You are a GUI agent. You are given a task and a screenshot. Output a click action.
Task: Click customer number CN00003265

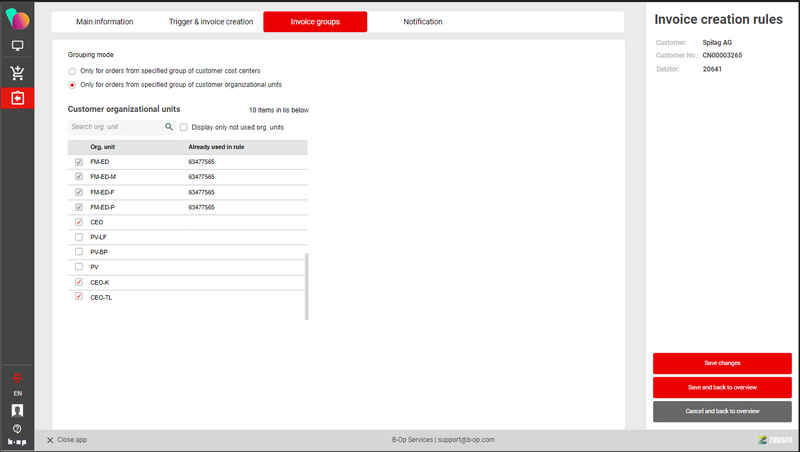click(722, 55)
